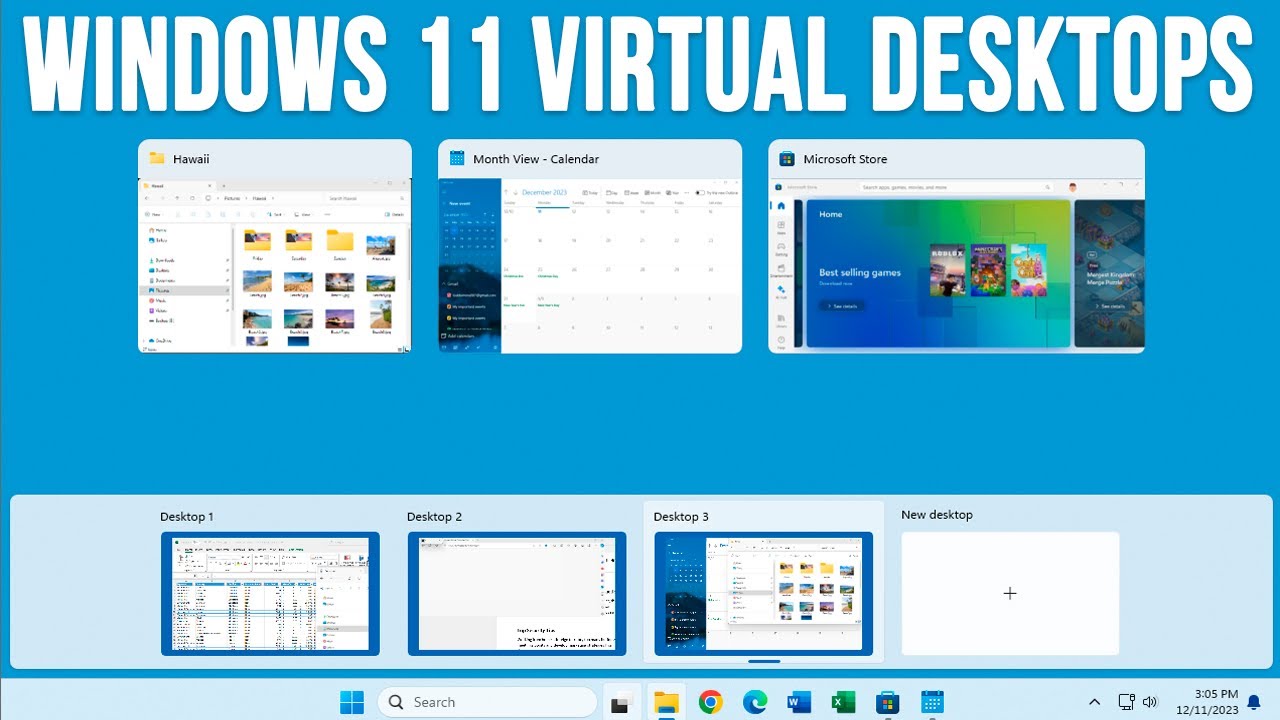The width and height of the screenshot is (1280, 720).
Task: Click the Microsoft Store icon in title
Action: pyautogui.click(x=787, y=158)
